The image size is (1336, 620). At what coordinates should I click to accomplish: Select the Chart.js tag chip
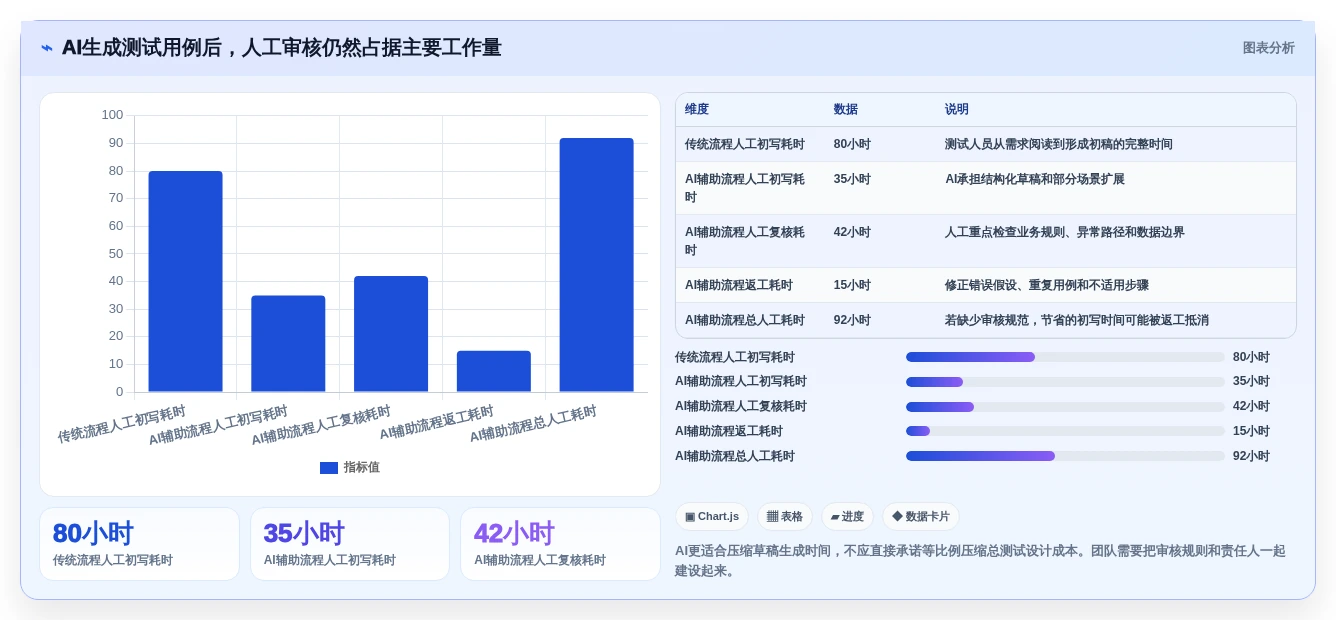pos(712,517)
